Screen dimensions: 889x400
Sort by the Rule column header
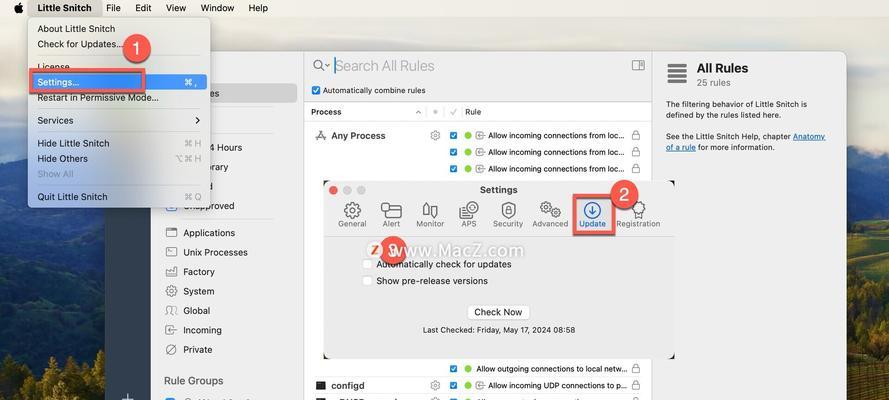coord(473,112)
